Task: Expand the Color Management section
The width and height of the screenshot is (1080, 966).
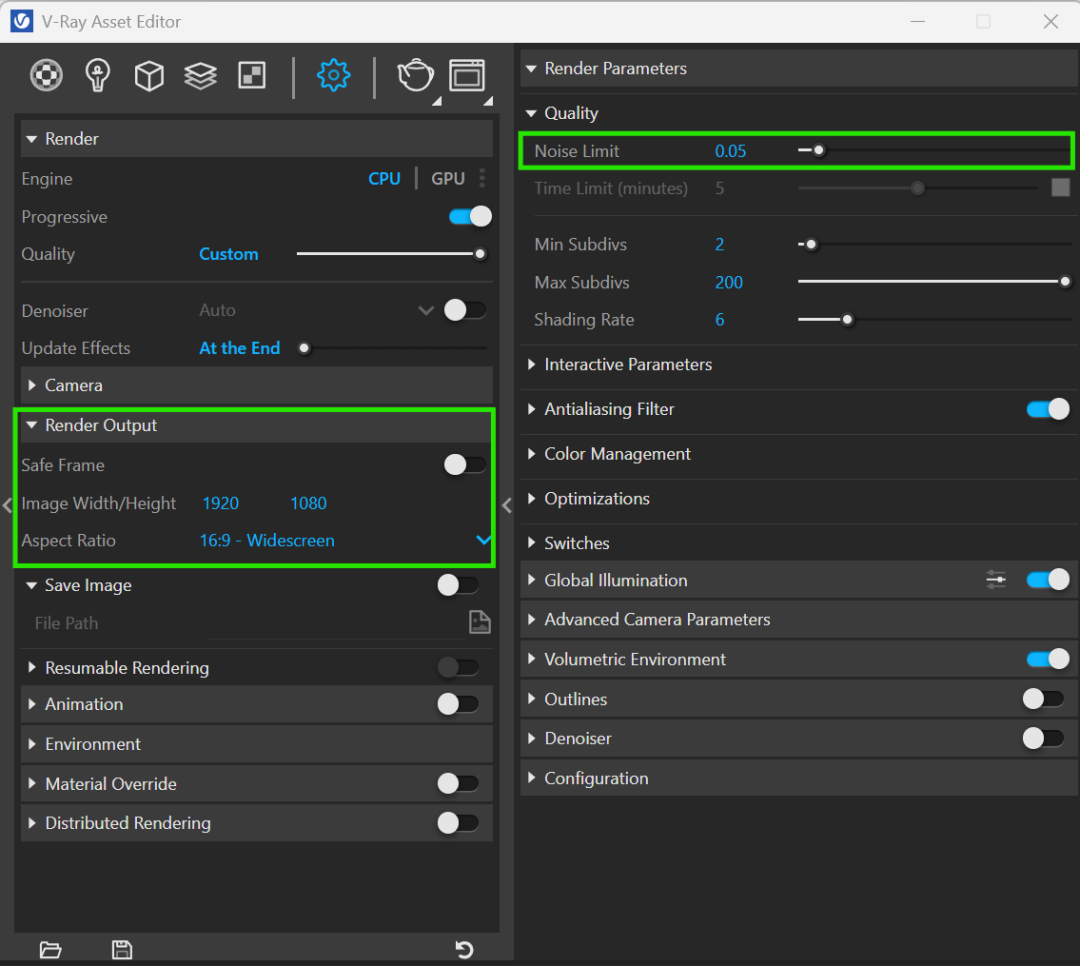Action: 617,454
